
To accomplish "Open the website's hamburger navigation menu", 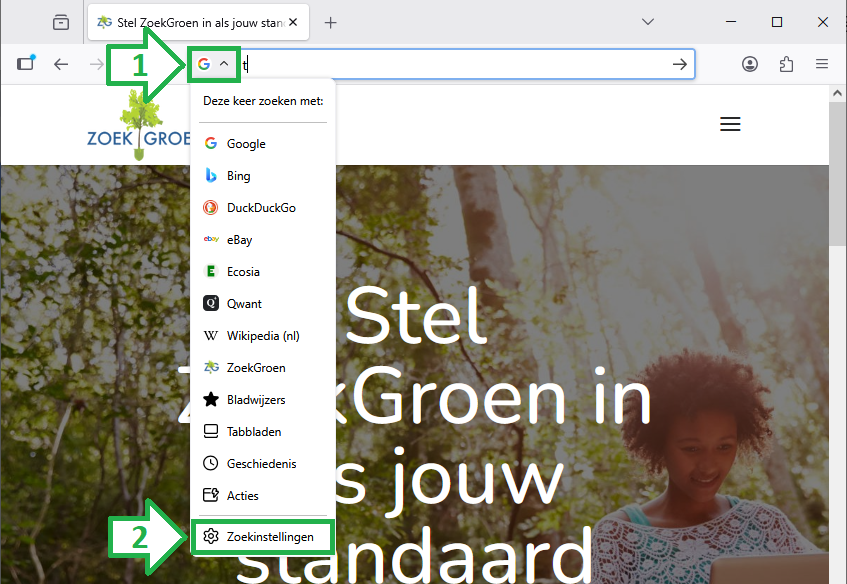I will point(730,124).
